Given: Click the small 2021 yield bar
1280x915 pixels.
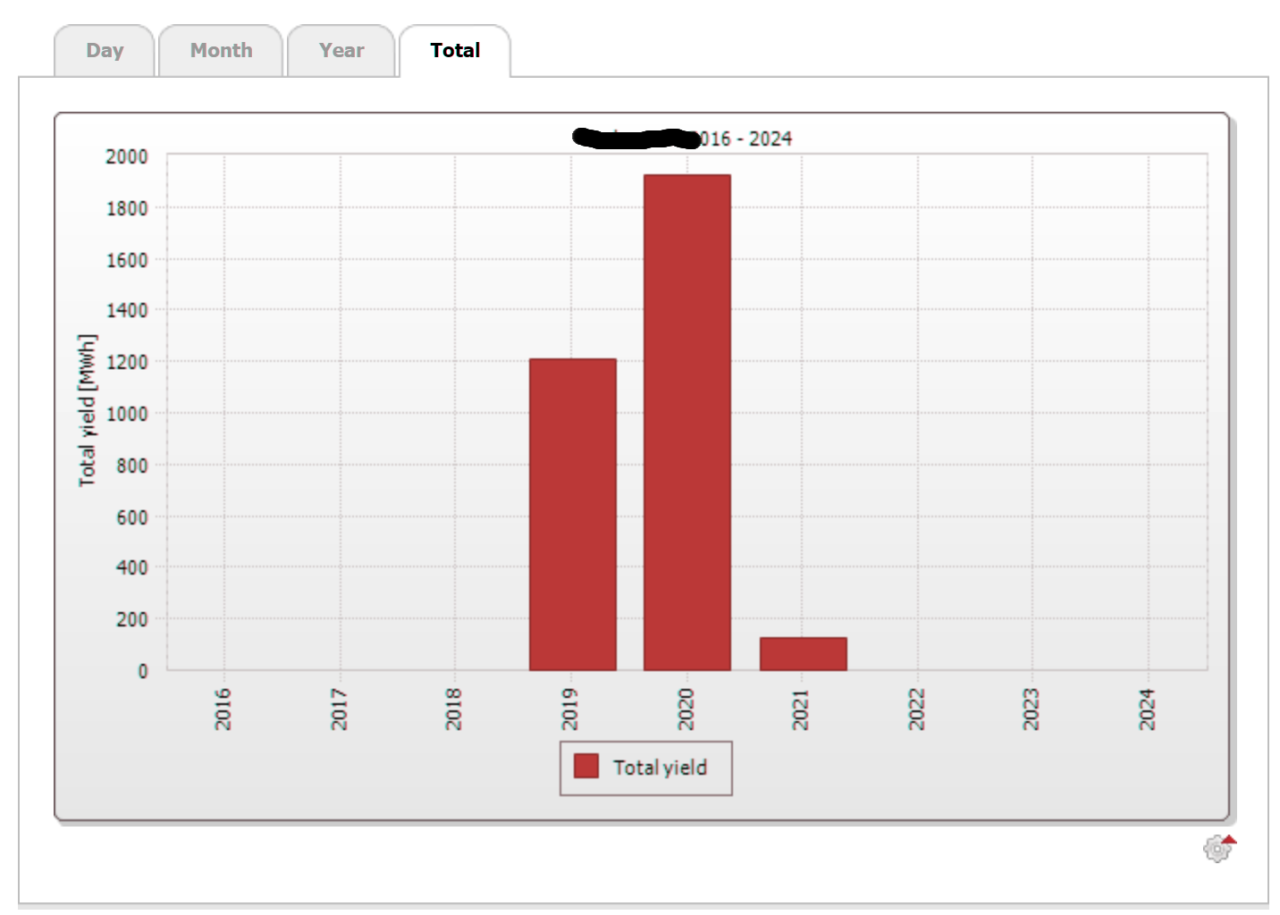Looking at the screenshot, I should 803,654.
